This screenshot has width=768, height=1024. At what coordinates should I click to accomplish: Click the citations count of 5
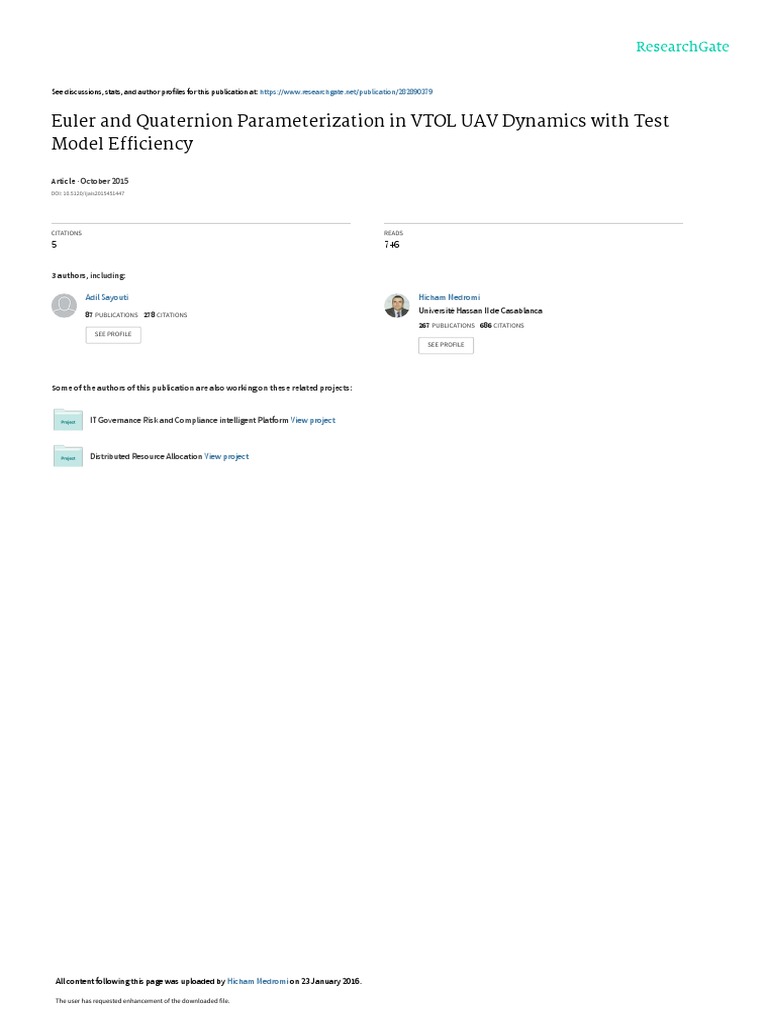point(54,244)
